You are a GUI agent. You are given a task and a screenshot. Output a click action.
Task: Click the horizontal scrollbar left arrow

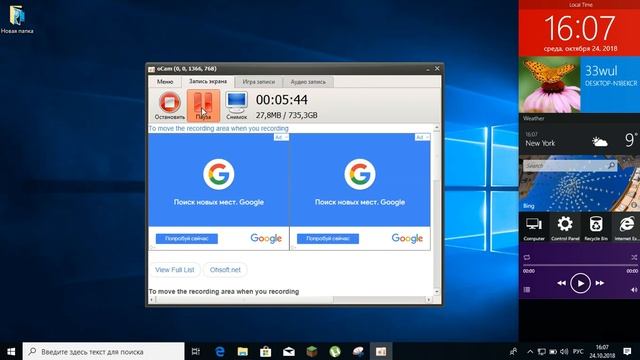152,300
